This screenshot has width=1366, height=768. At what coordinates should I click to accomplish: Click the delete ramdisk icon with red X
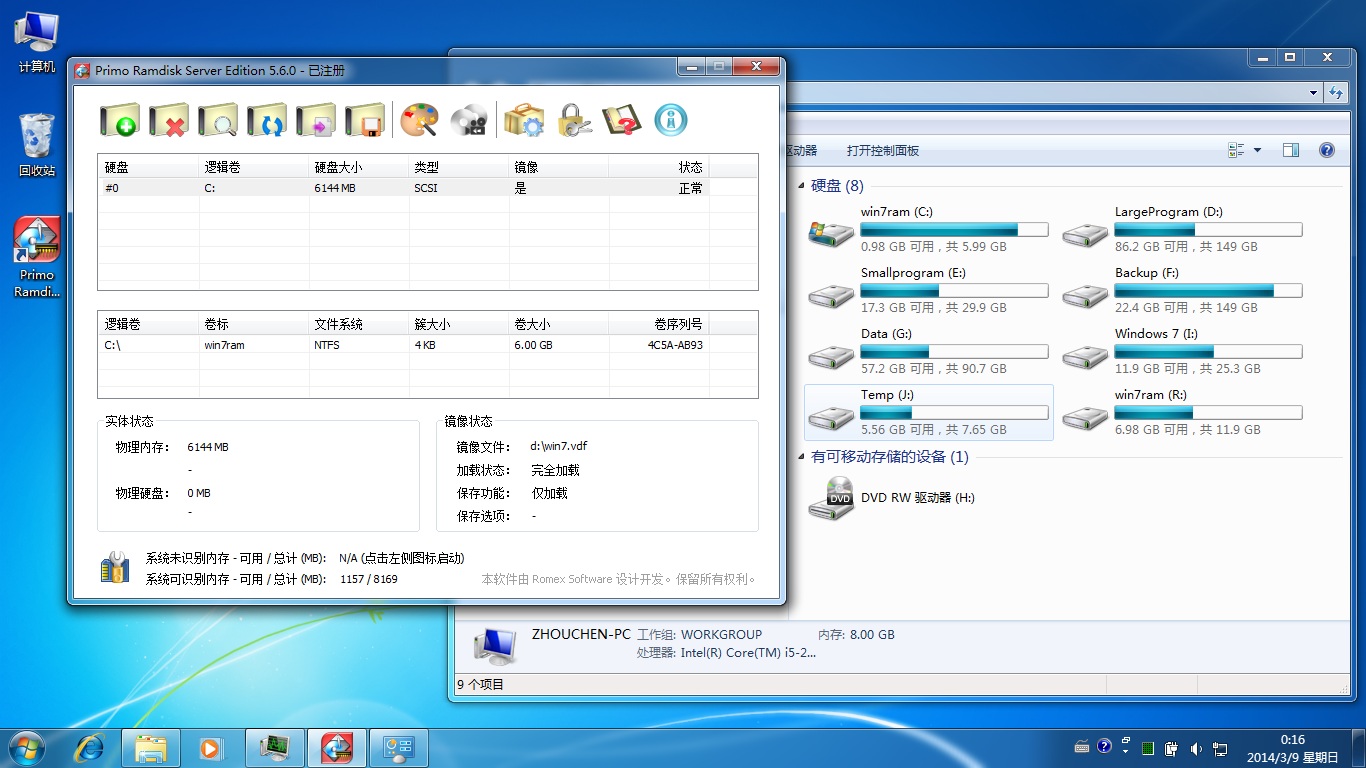[x=169, y=120]
